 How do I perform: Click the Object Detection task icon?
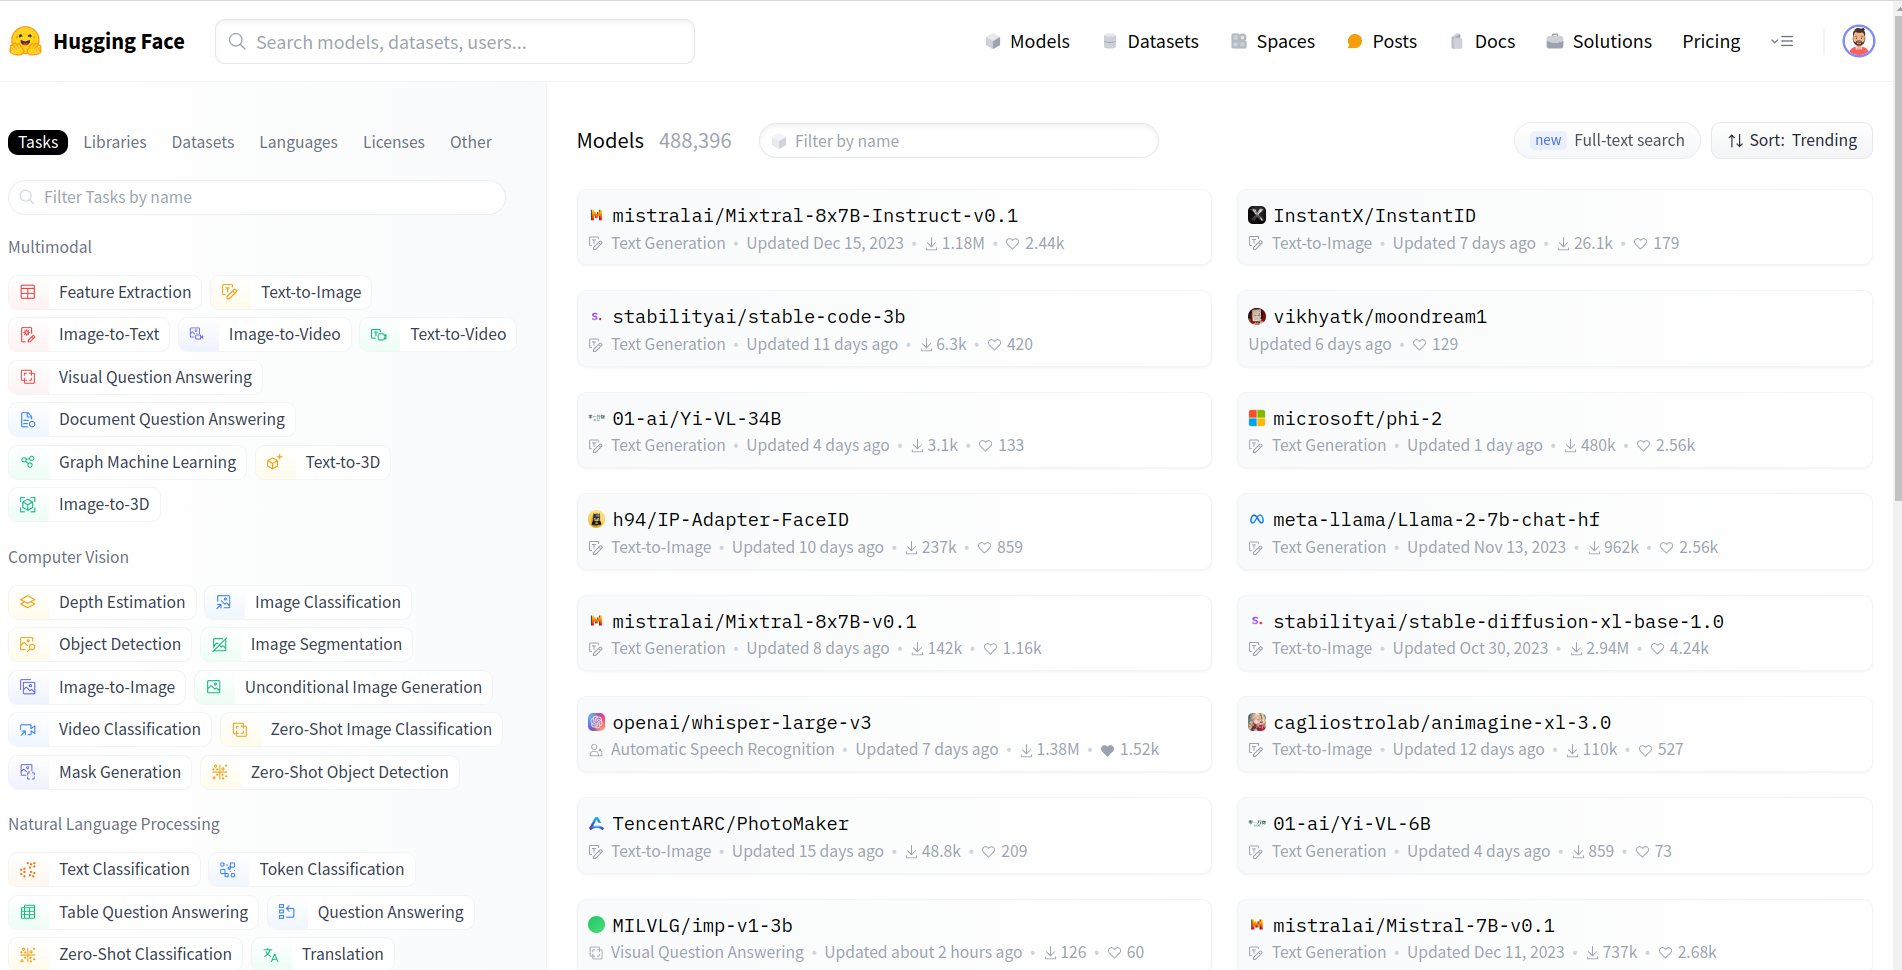[28, 644]
